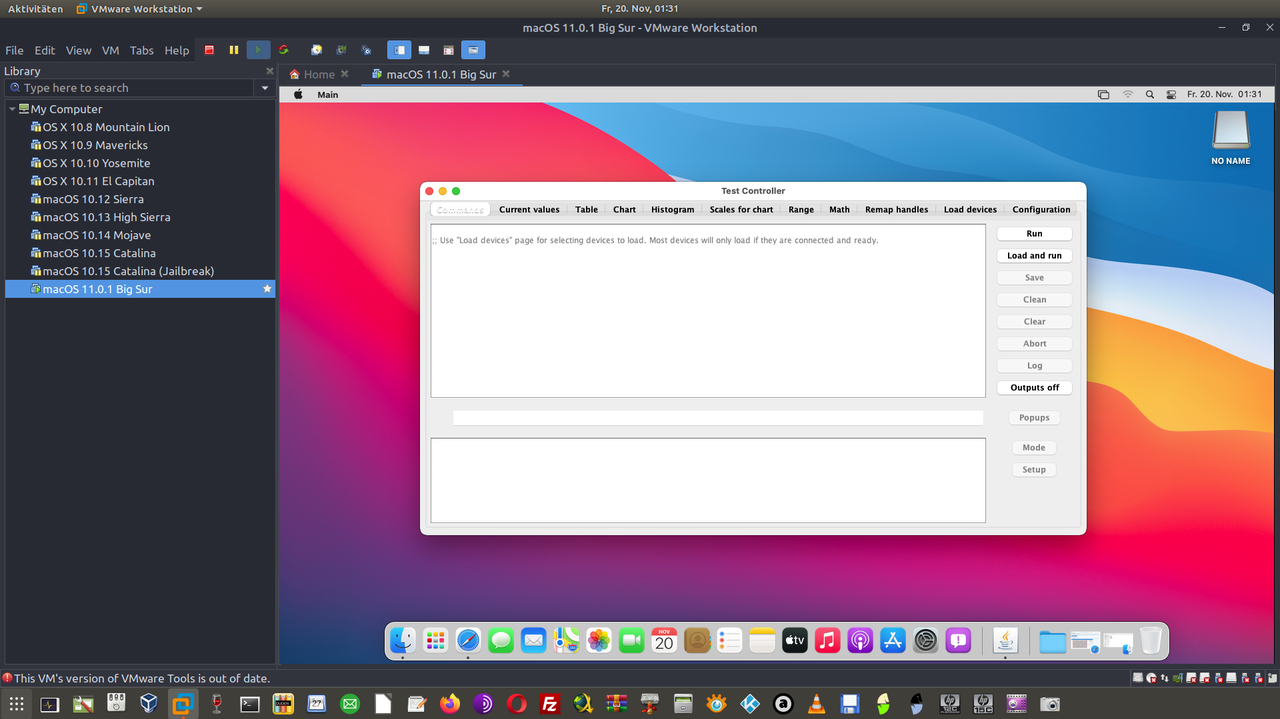Click the Type here to search field

click(x=132, y=88)
